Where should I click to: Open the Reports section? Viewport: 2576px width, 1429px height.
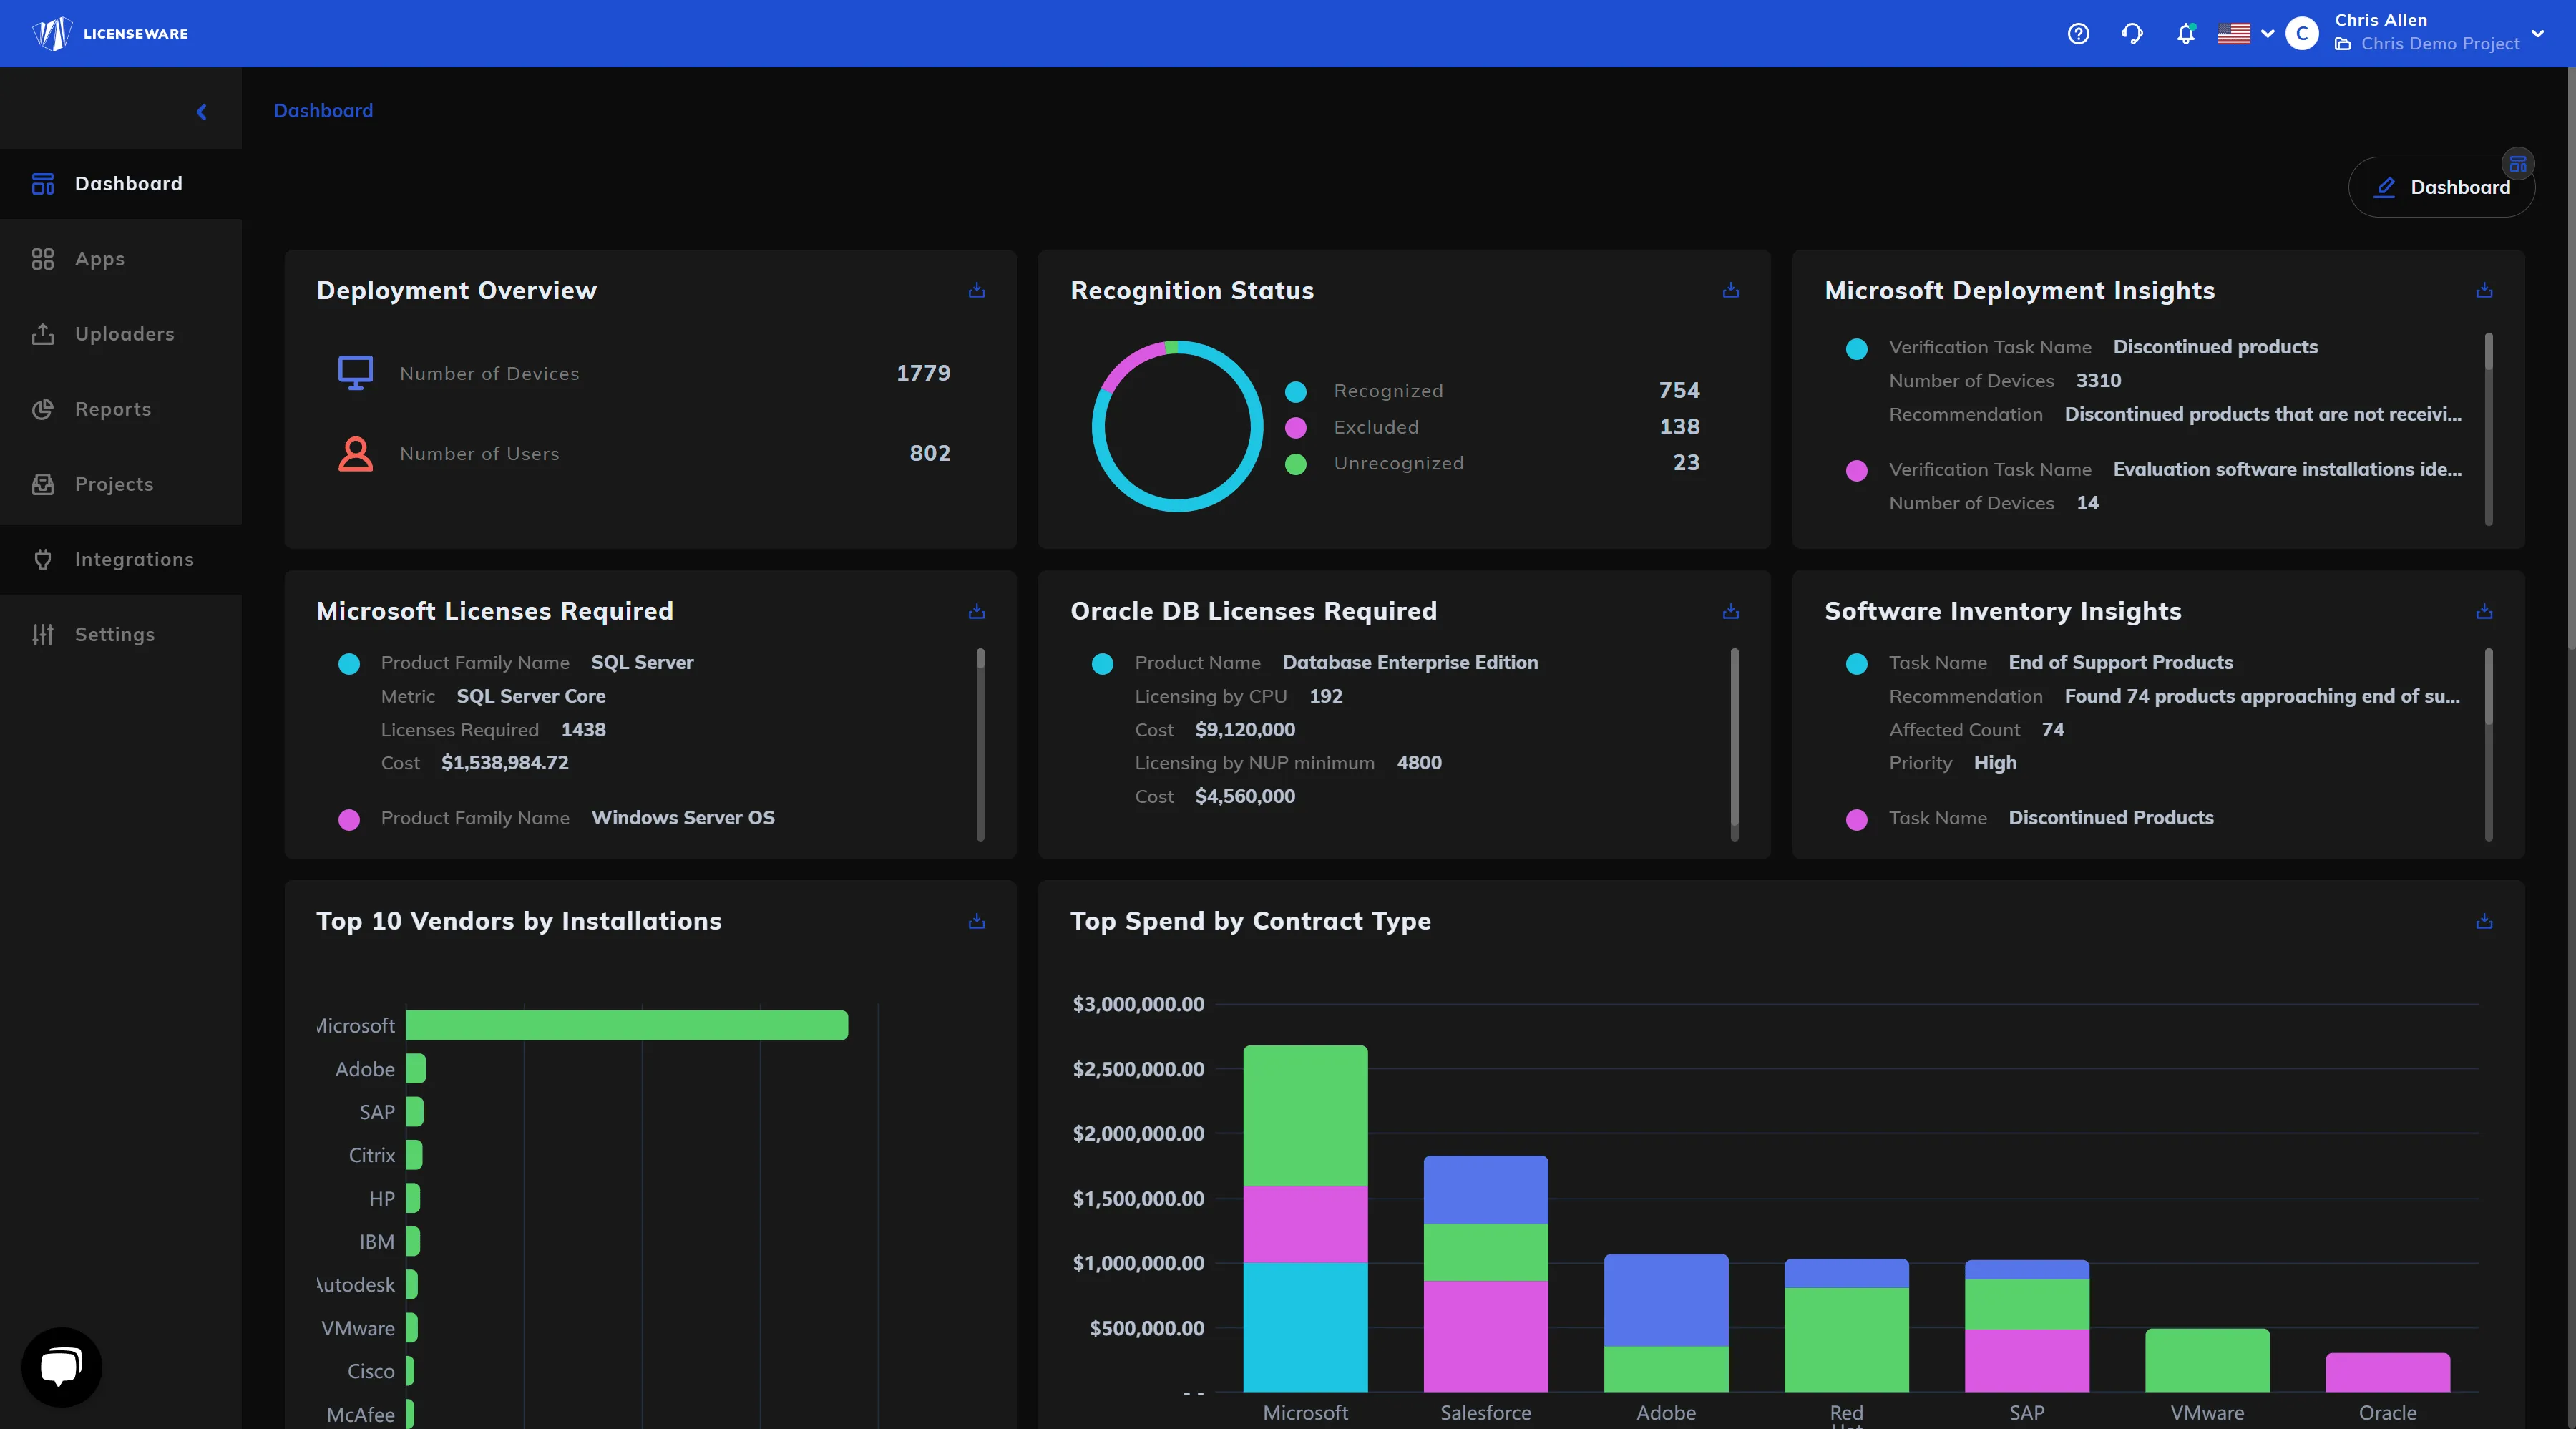tap(113, 409)
